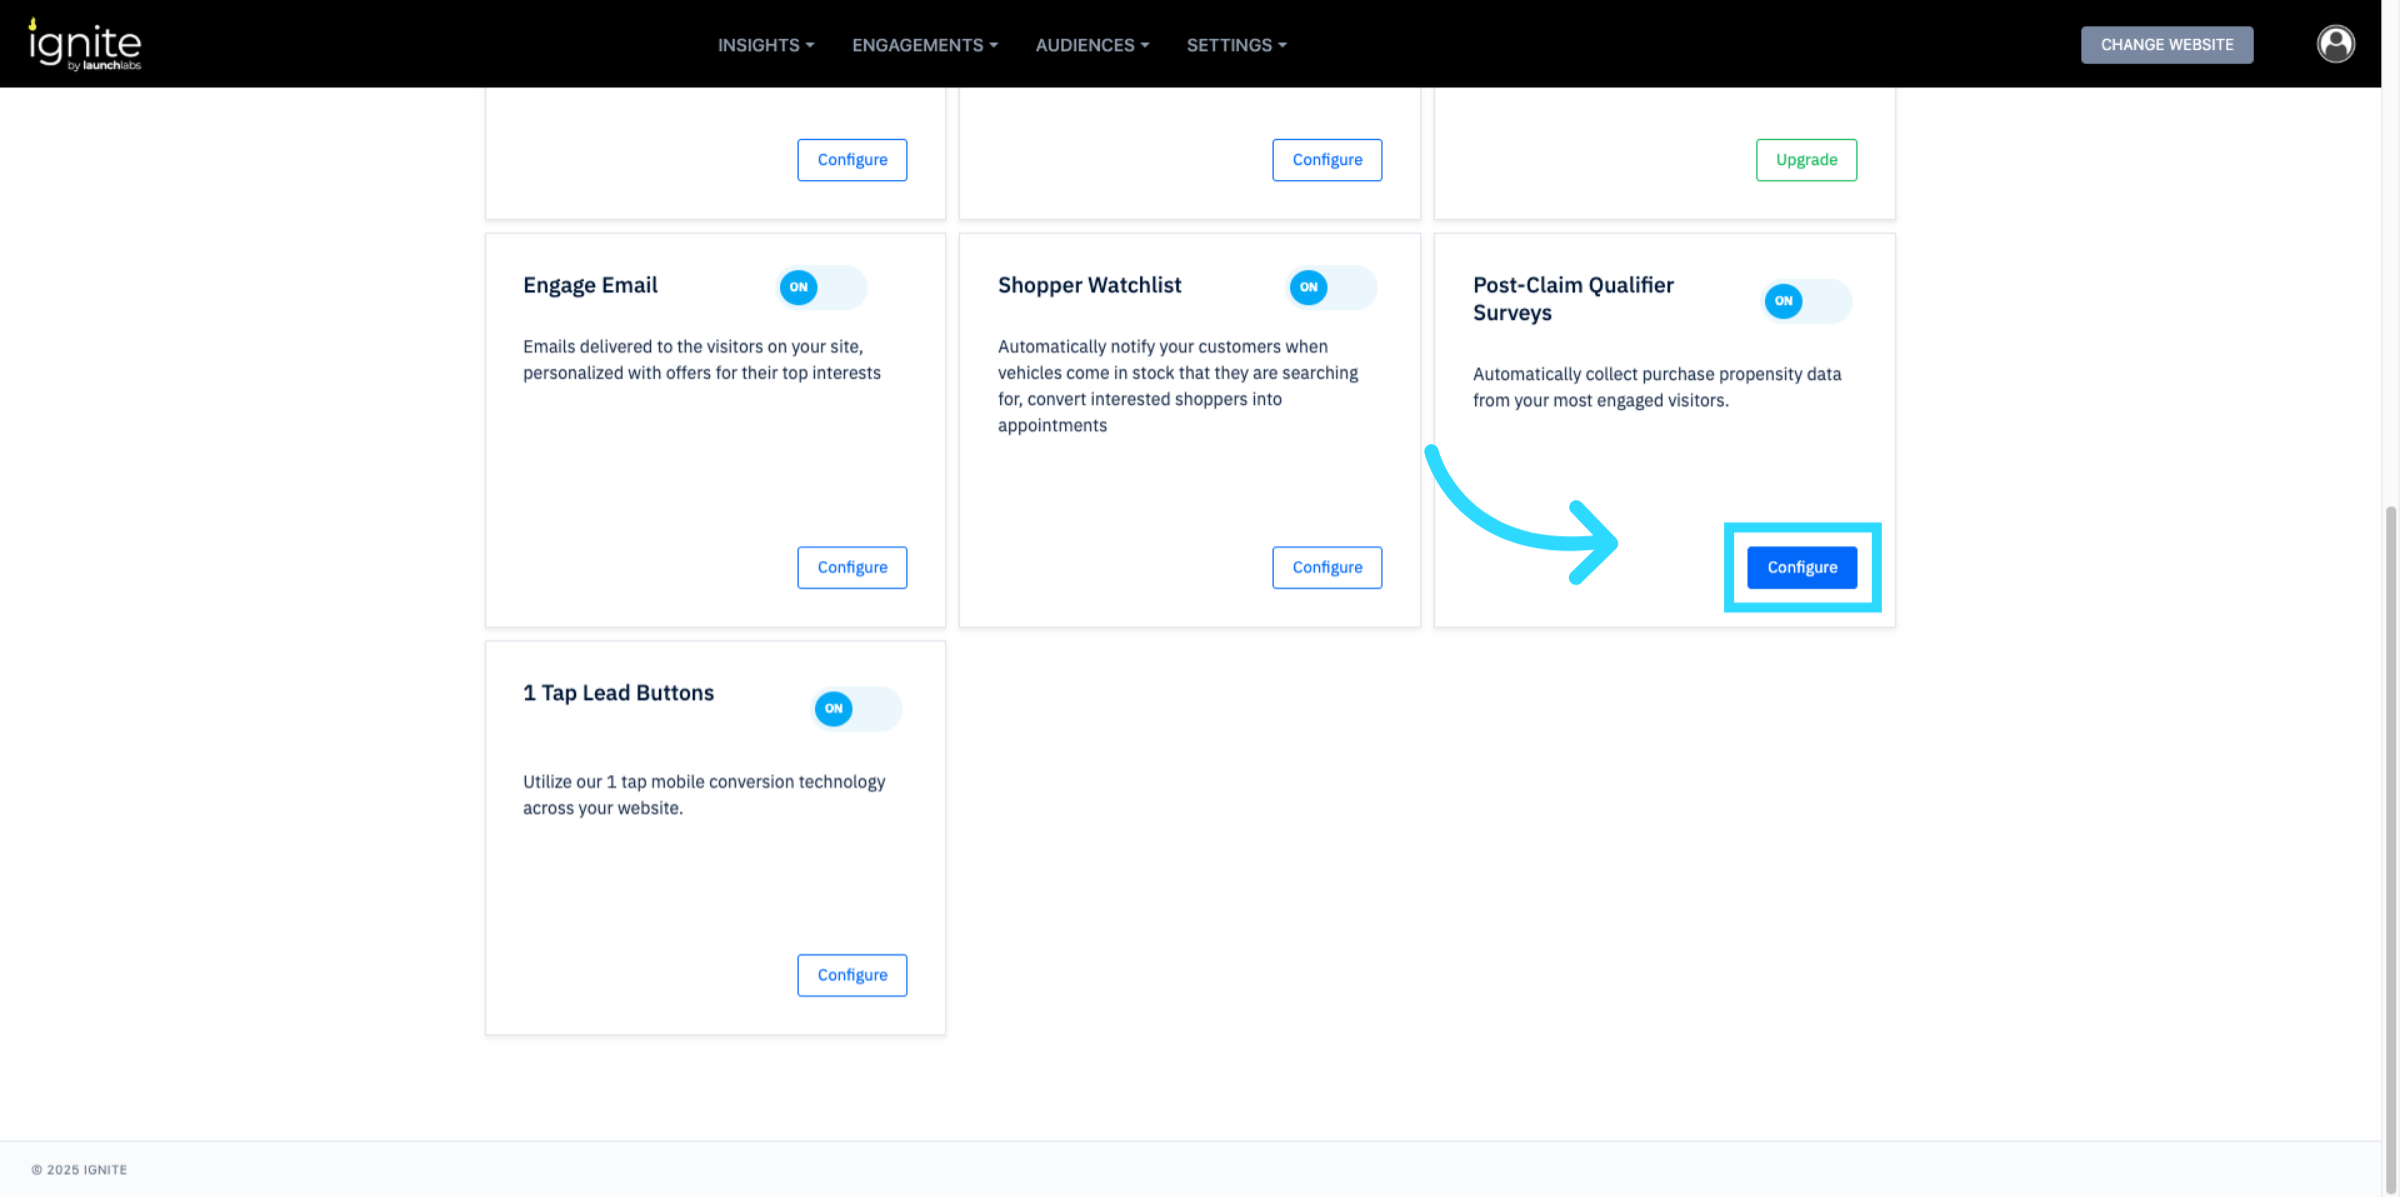Configure Post-Claim Qualifier Surveys
The width and height of the screenshot is (2400, 1197).
[1801, 567]
